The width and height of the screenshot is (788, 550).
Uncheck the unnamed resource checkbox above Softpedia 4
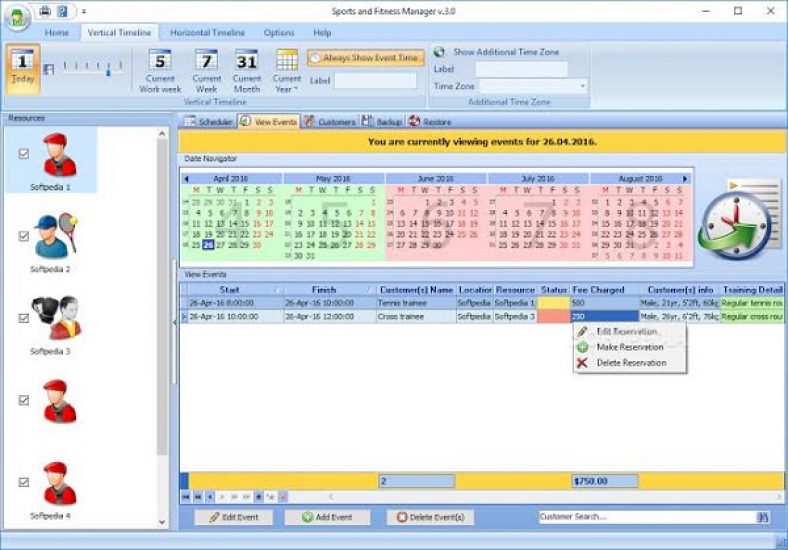pyautogui.click(x=24, y=400)
